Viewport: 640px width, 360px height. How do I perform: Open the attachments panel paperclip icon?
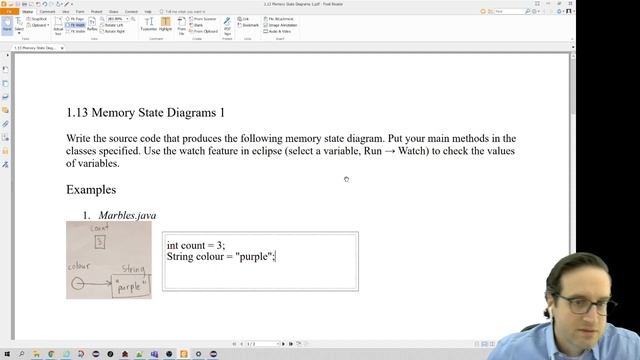pos(5,124)
